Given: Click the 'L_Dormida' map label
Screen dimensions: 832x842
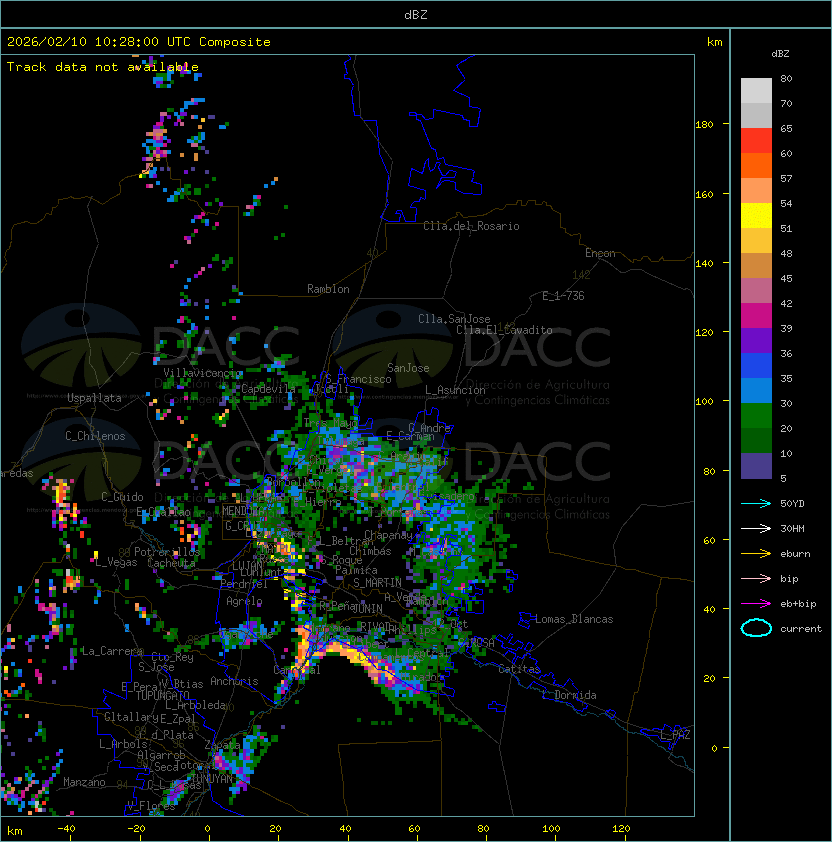Looking at the screenshot, I should (x=569, y=695).
